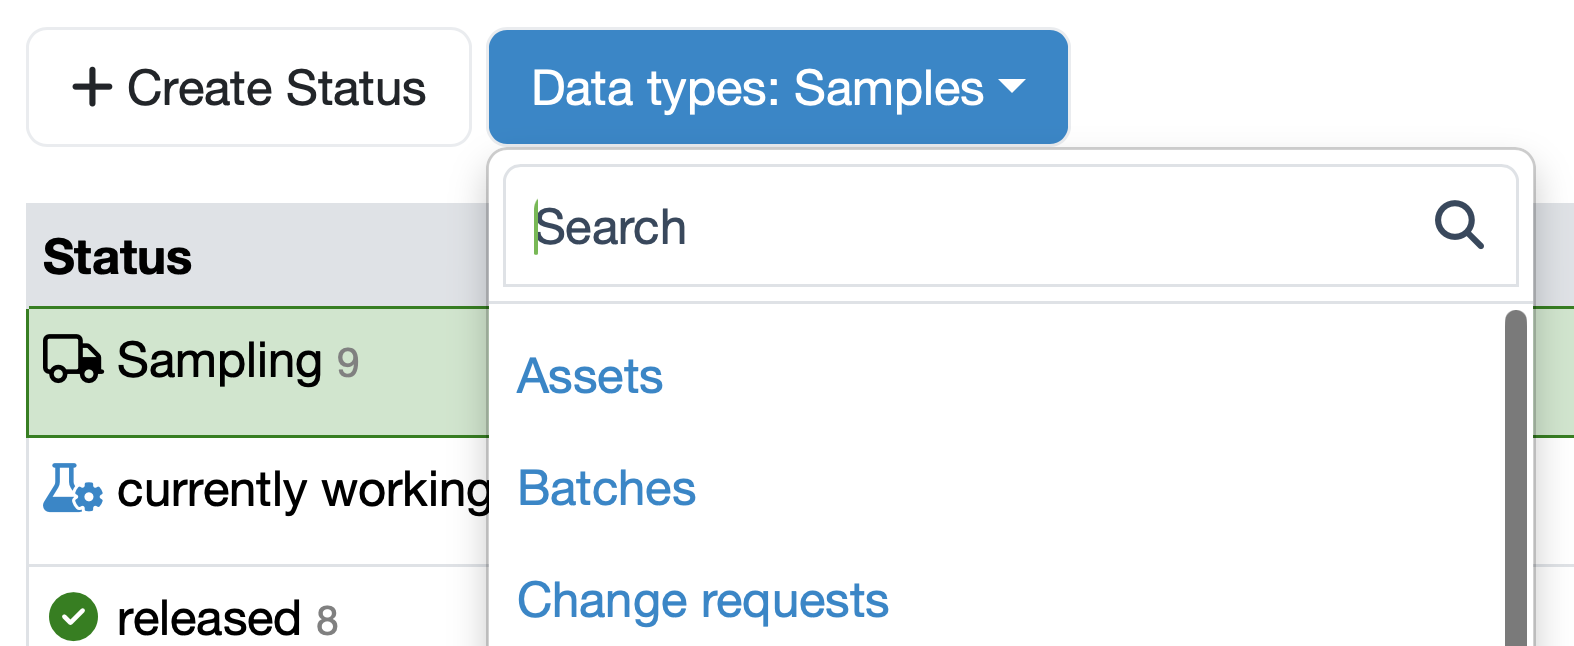The width and height of the screenshot is (1574, 646).
Task: Click the caret arrow on Data types button
Action: 1012,87
